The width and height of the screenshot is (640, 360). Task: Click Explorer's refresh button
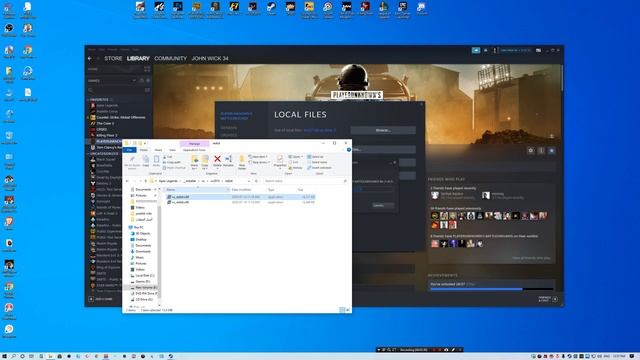(x=256, y=181)
